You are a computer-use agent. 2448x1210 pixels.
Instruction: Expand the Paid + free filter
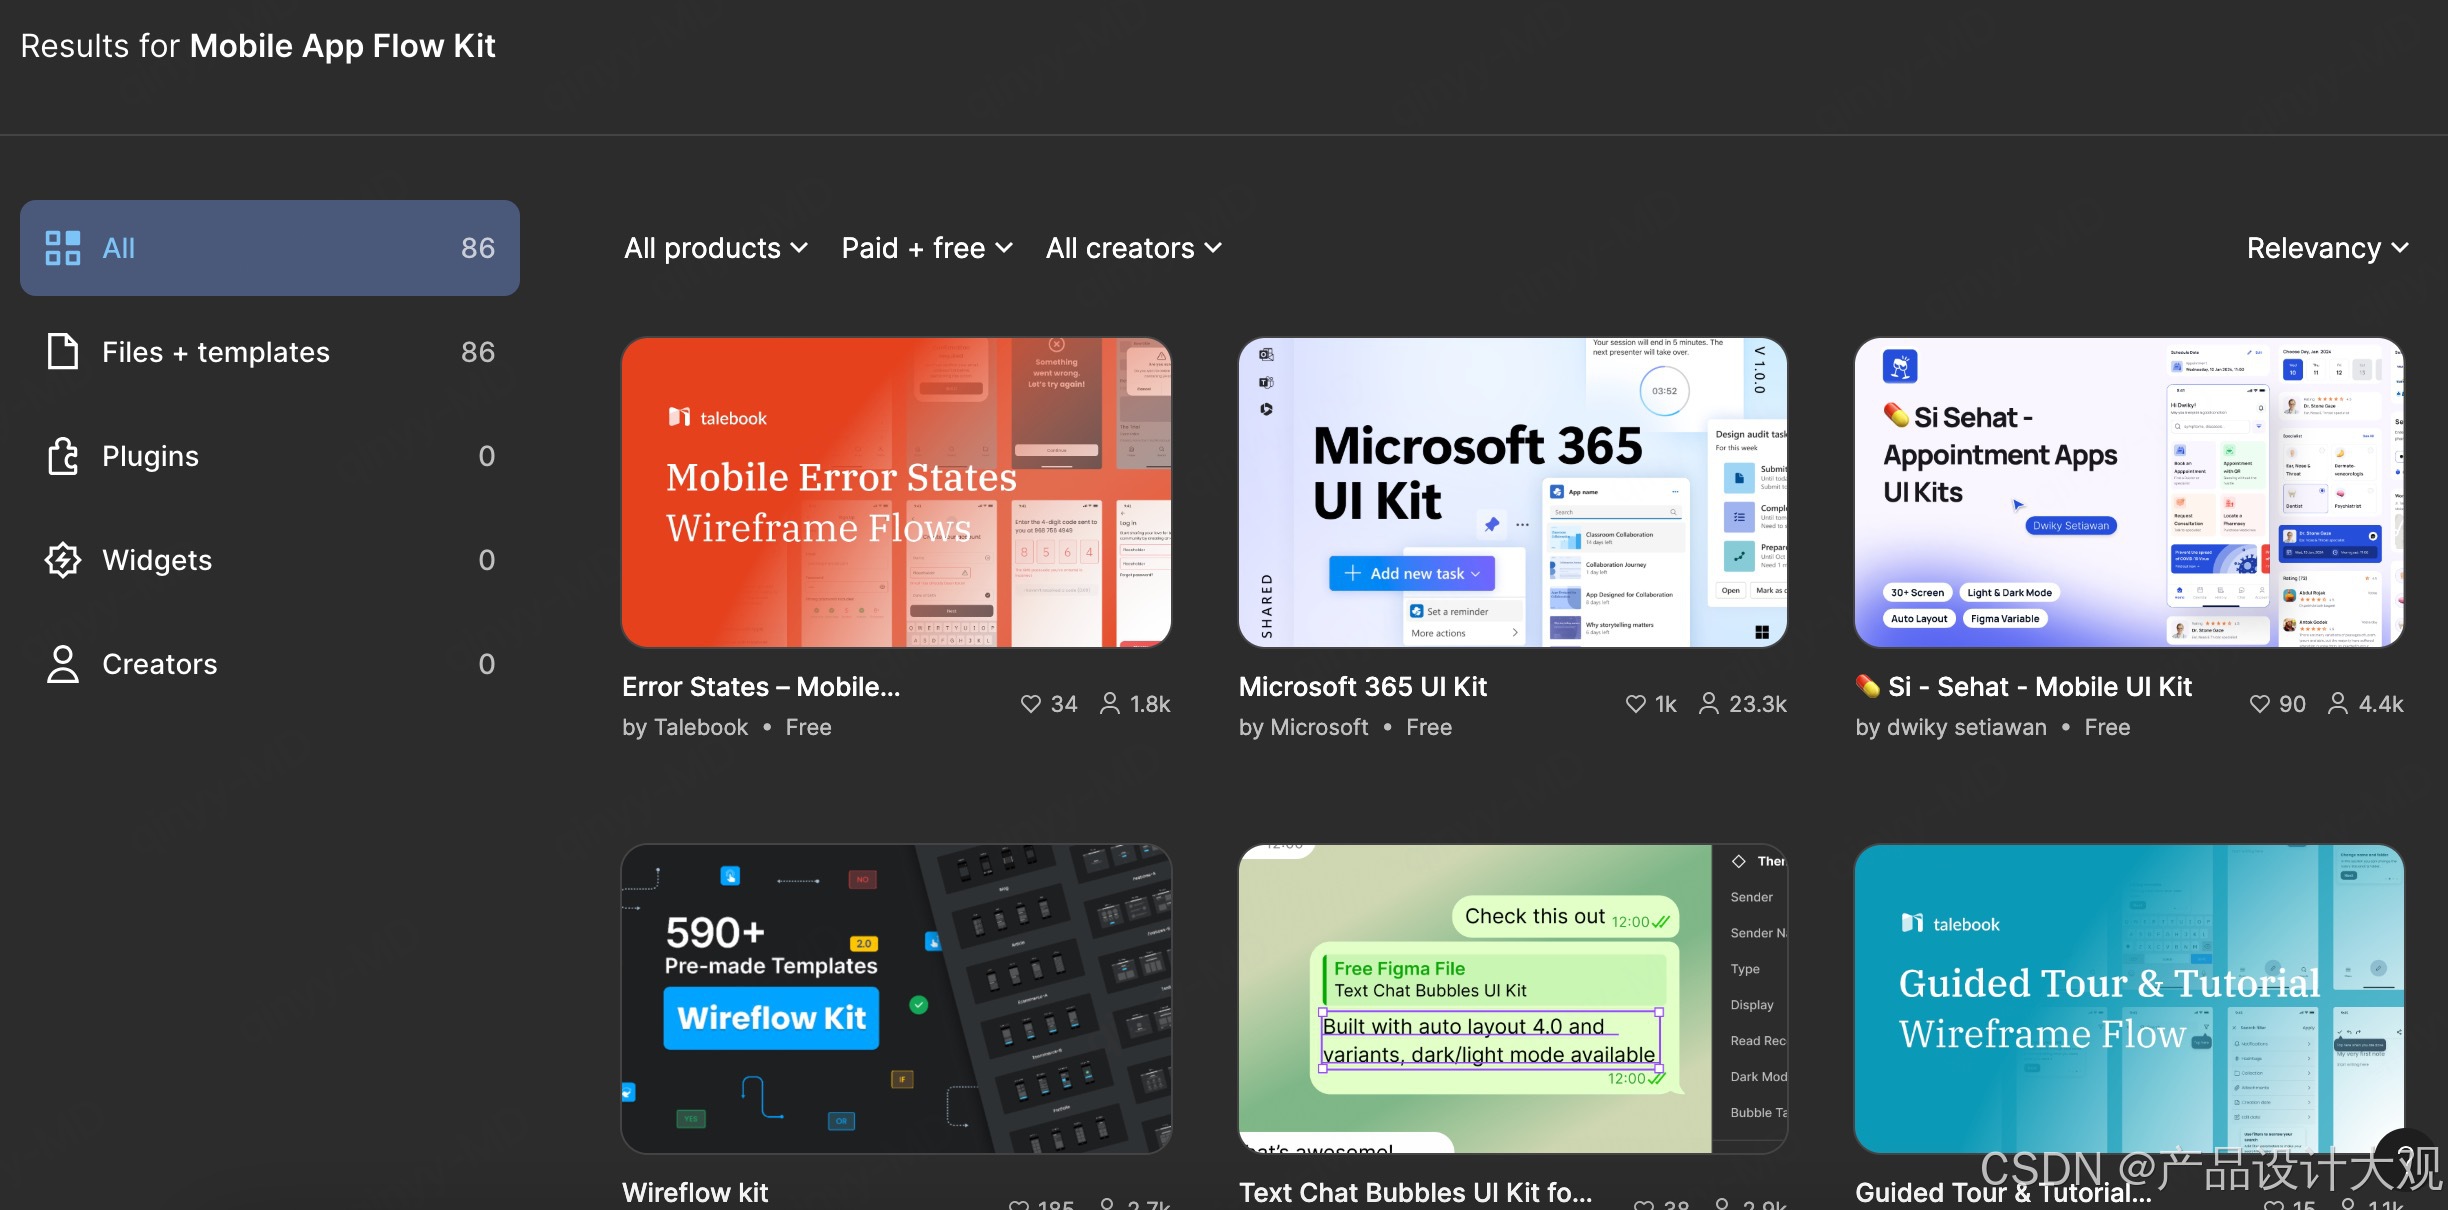pos(927,248)
